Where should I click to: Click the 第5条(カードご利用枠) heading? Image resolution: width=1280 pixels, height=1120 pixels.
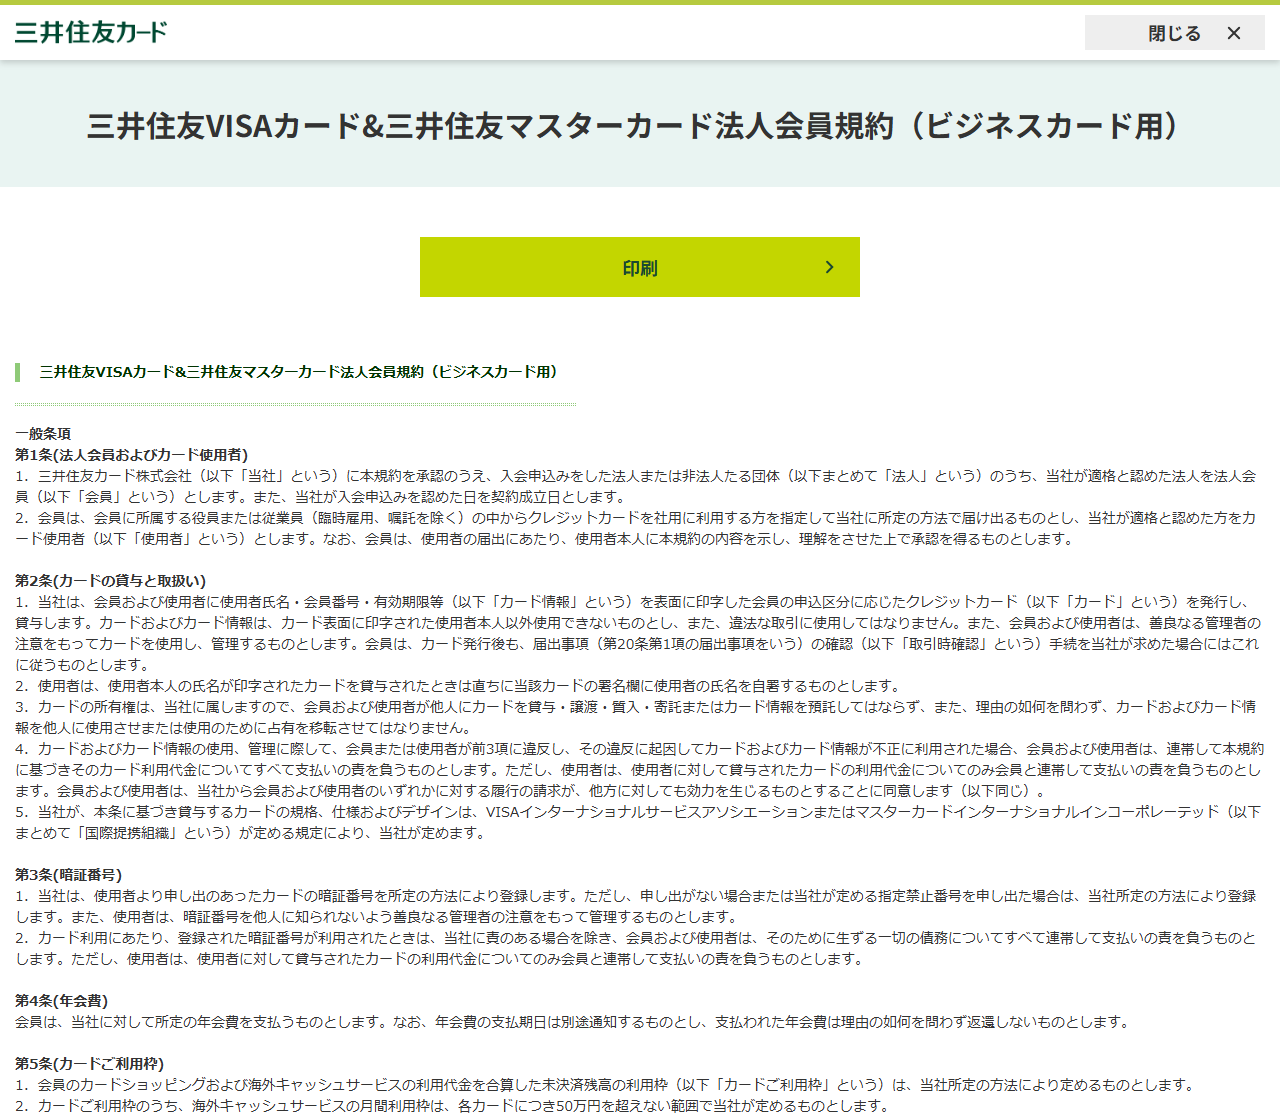coord(89,1064)
